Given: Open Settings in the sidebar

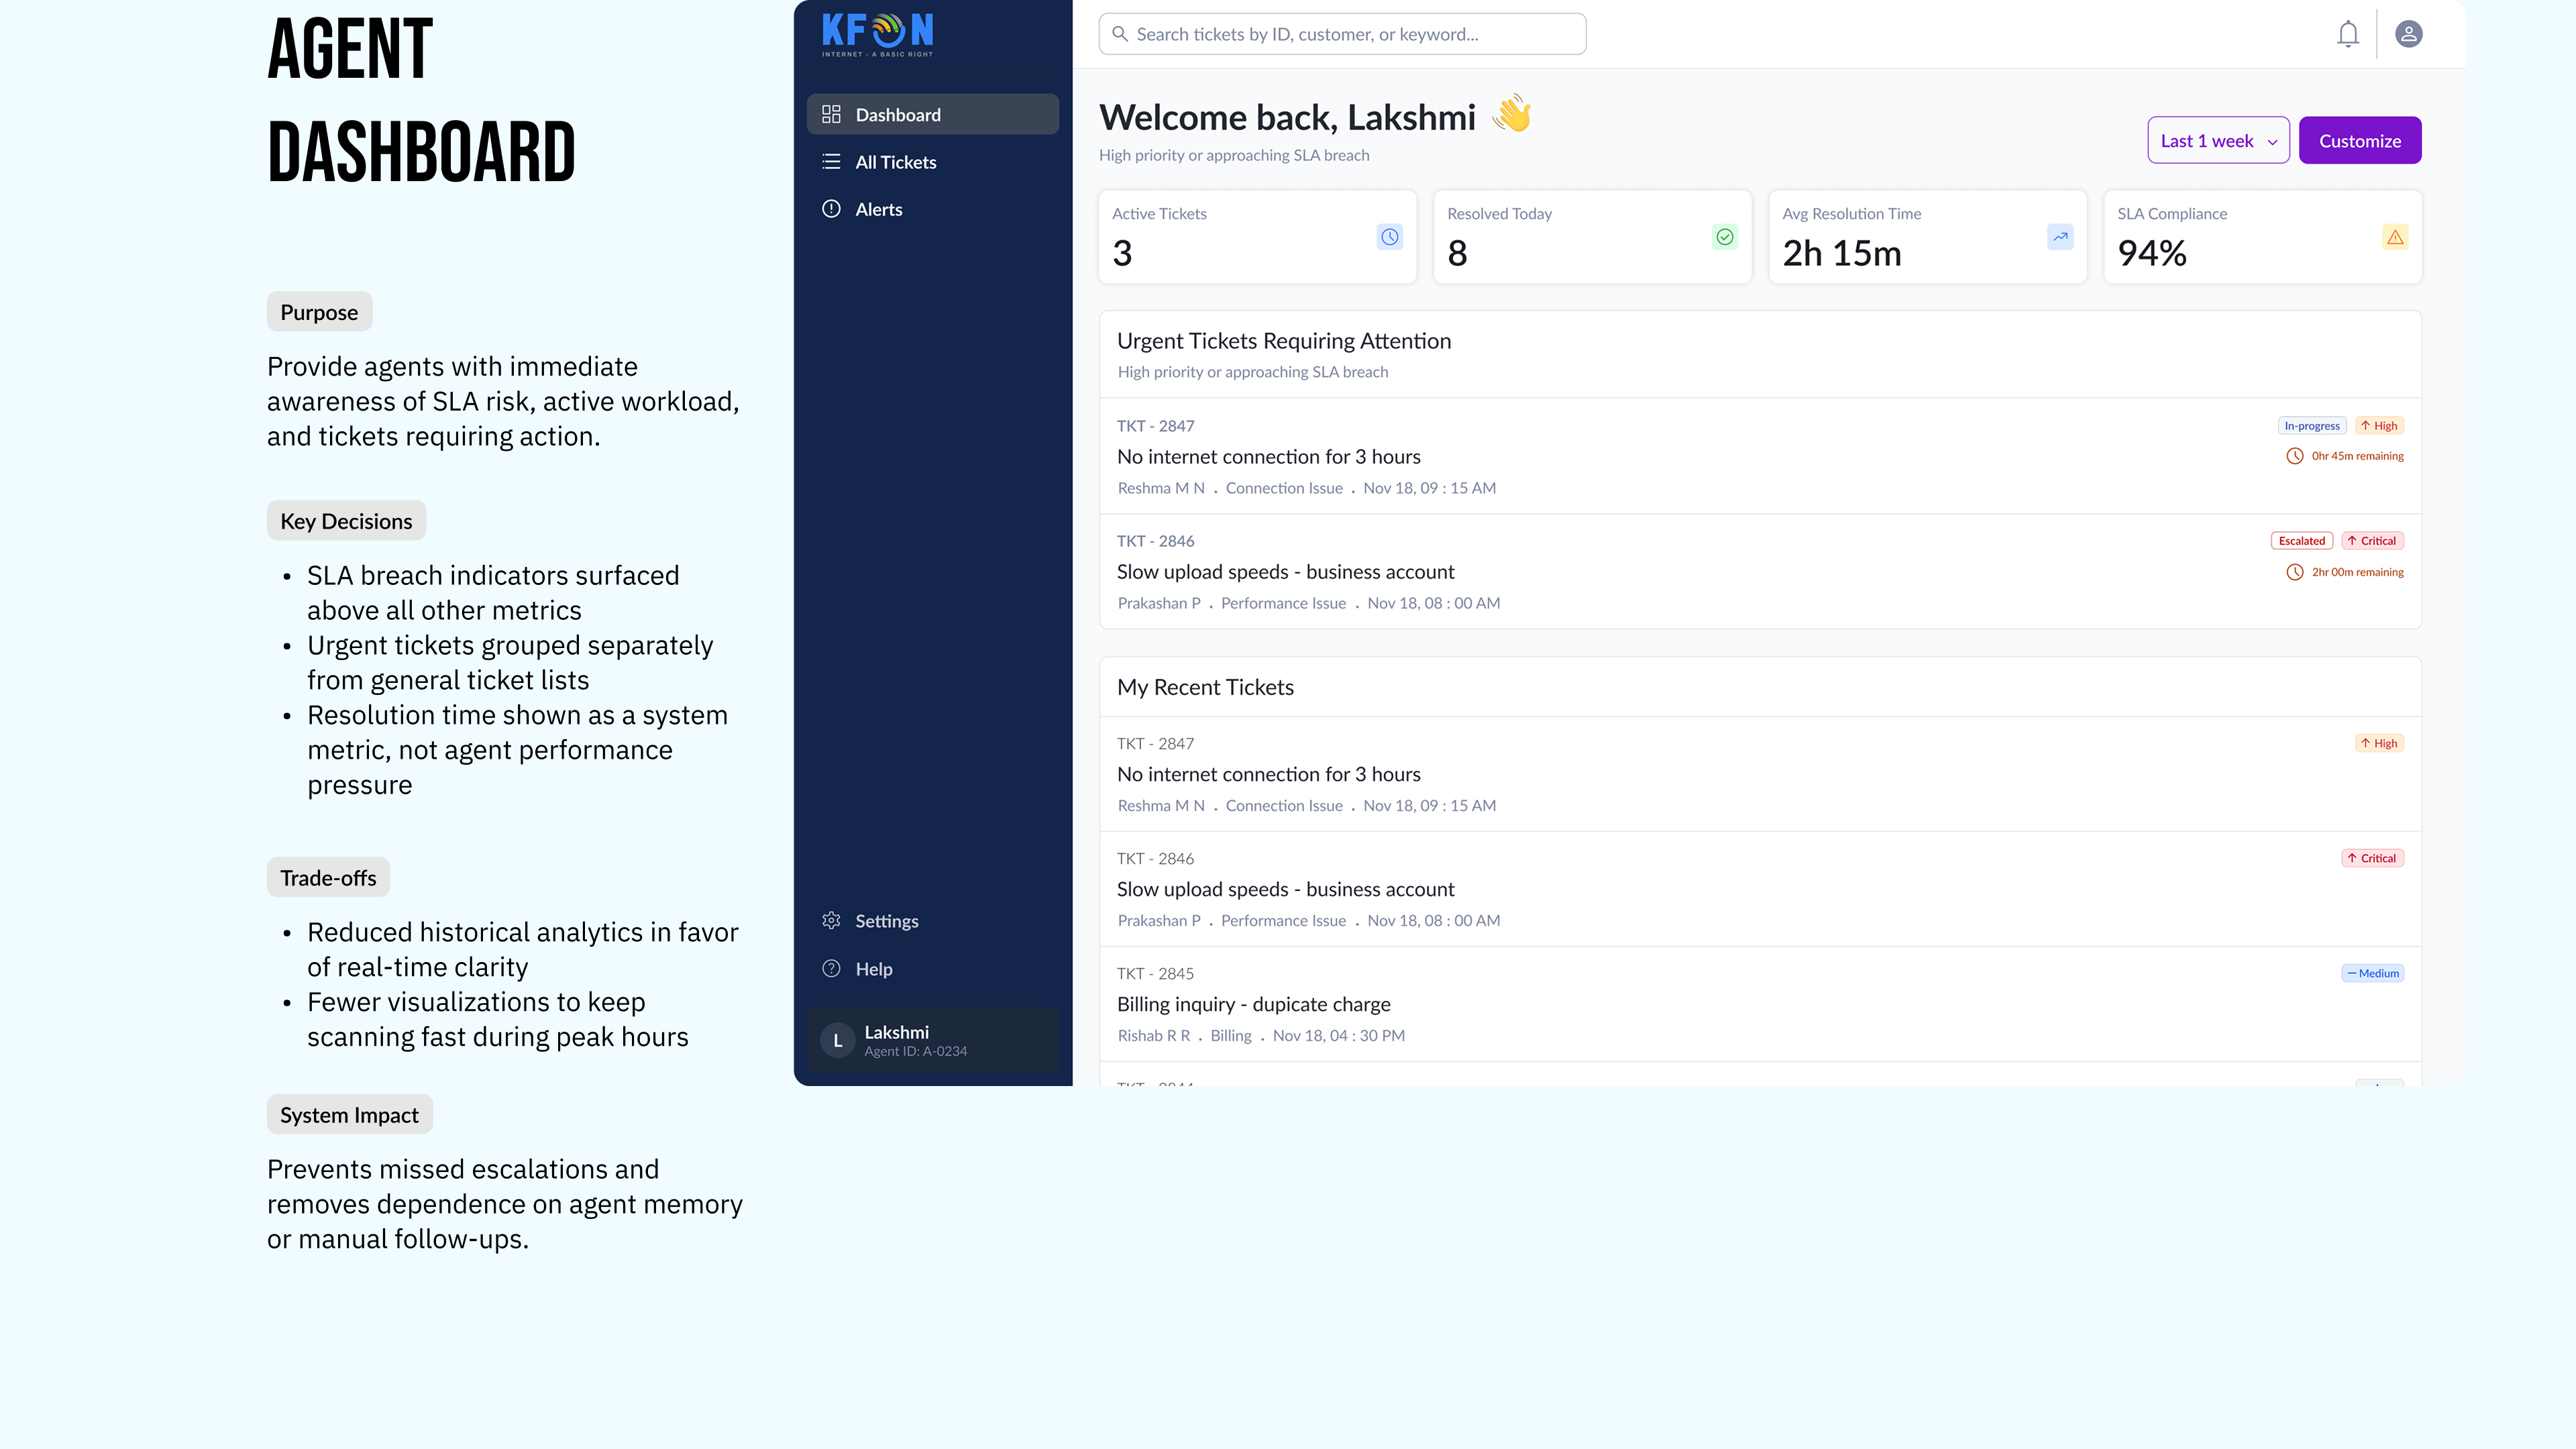Looking at the screenshot, I should 932,921.
